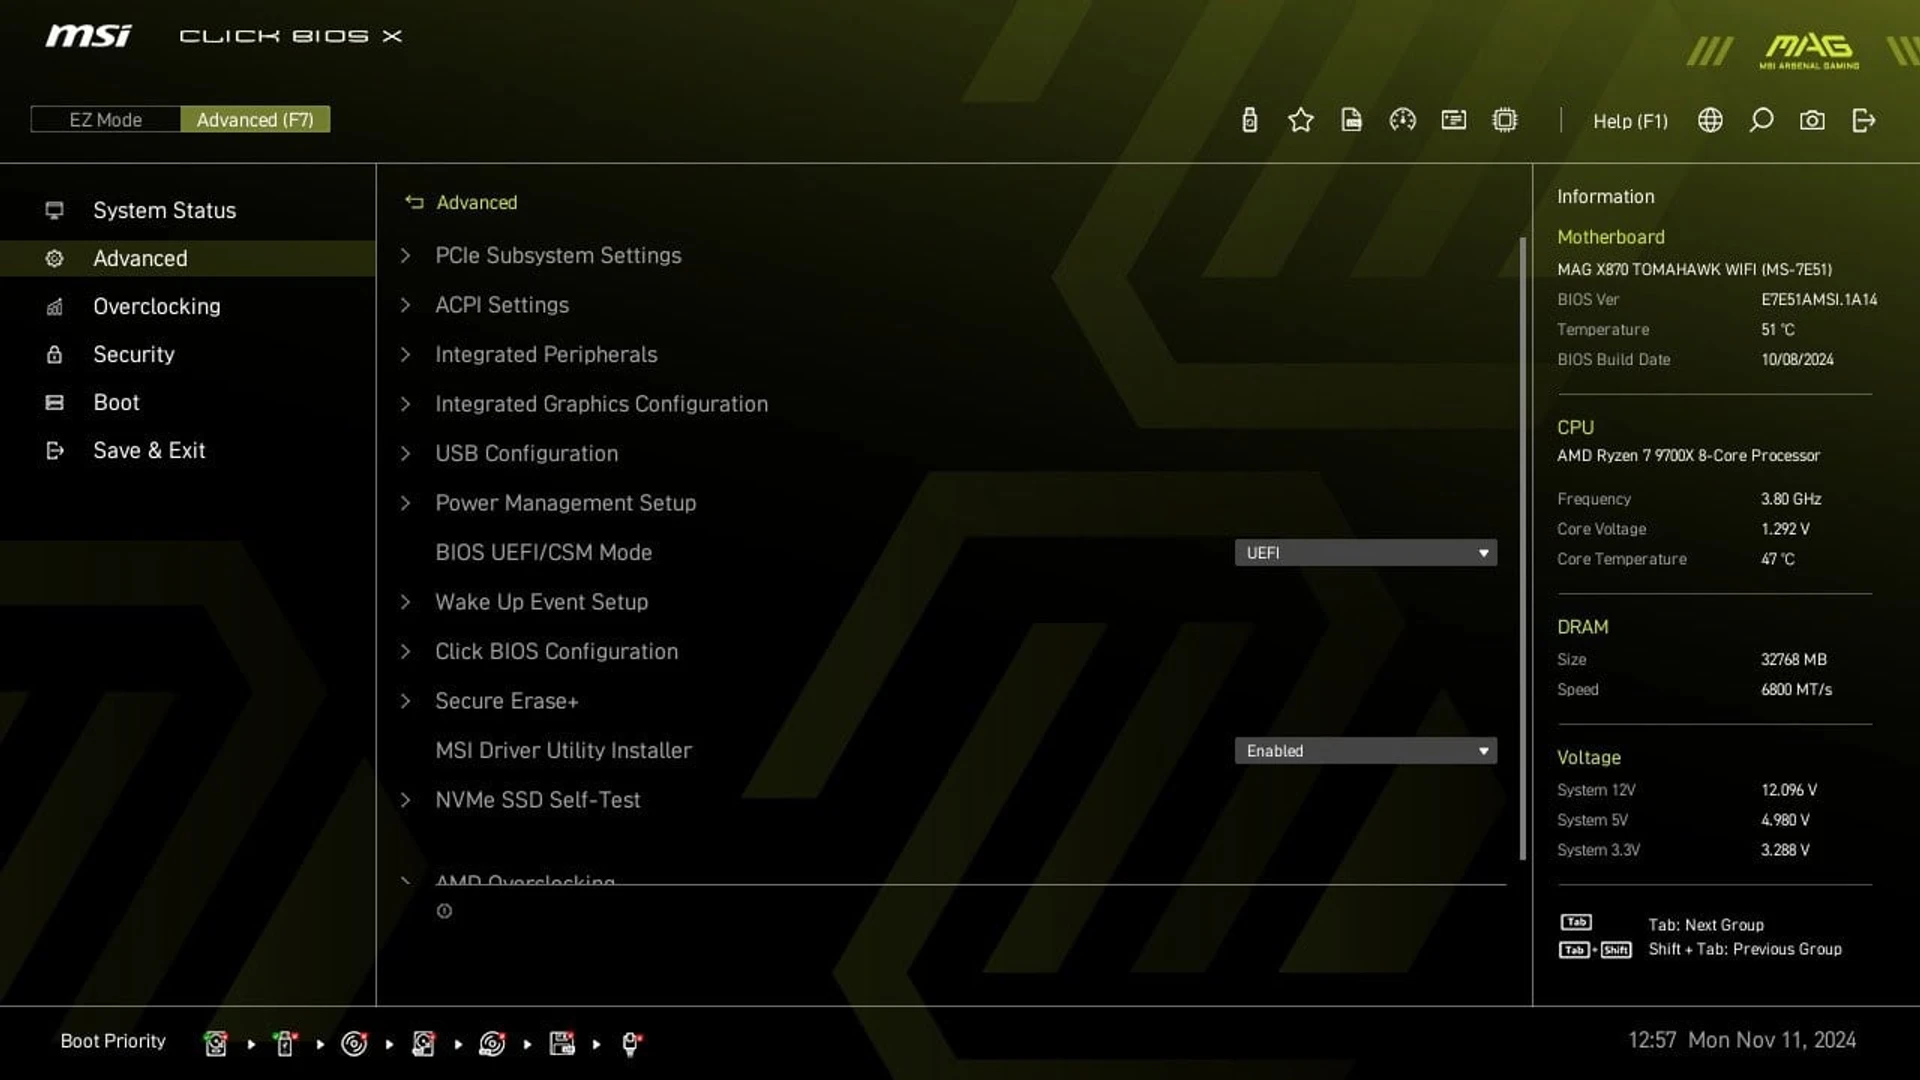Switch to EZ Mode
This screenshot has width=1920, height=1080.
[105, 120]
